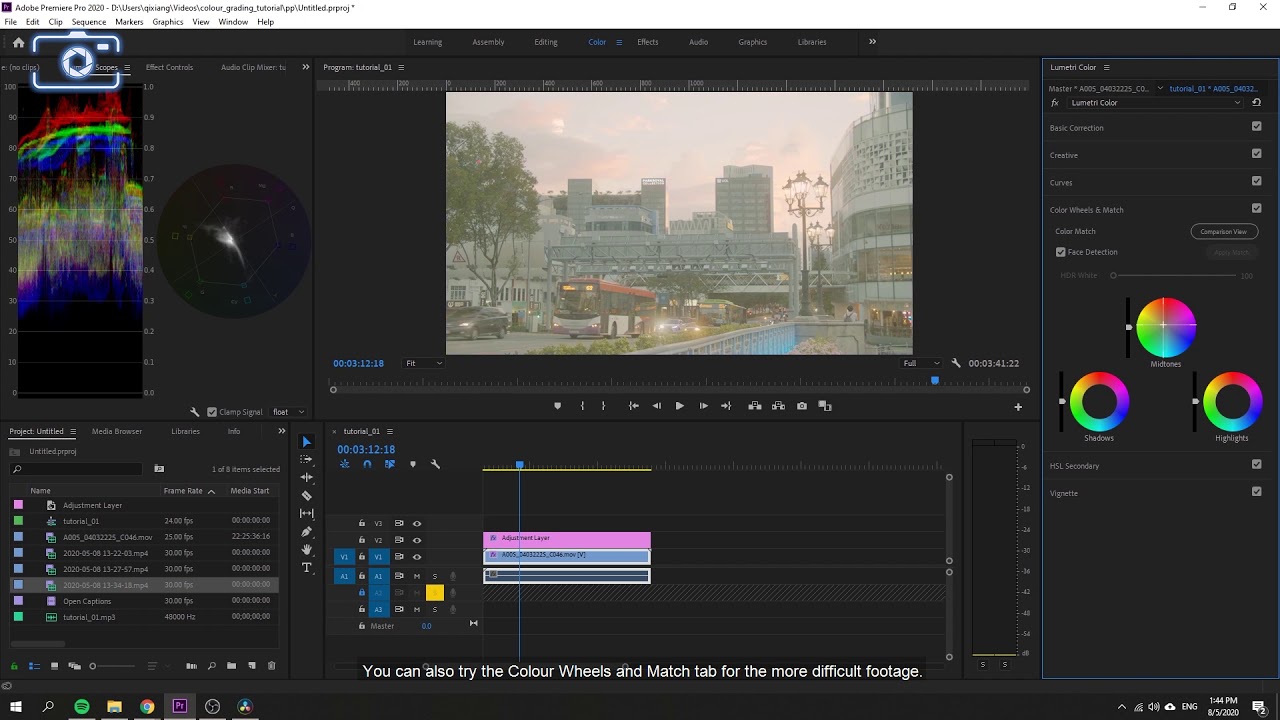The width and height of the screenshot is (1280, 720).
Task: Click the New Item icon in Project panel
Action: (252, 666)
